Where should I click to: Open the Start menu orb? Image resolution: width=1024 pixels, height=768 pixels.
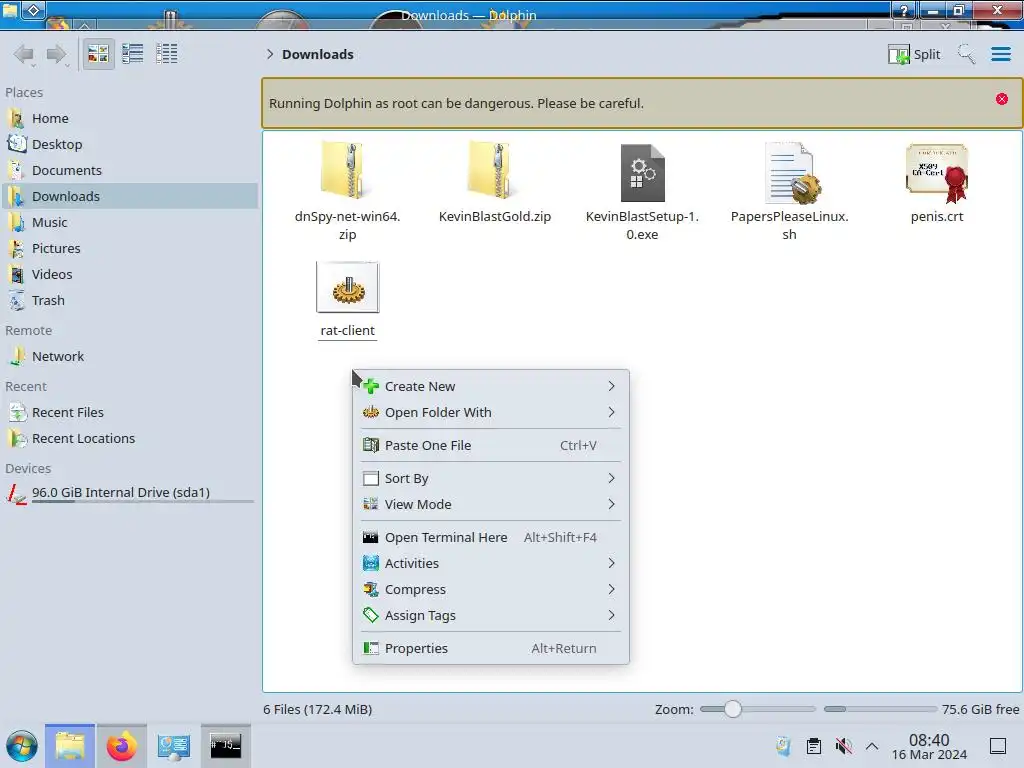(22, 746)
